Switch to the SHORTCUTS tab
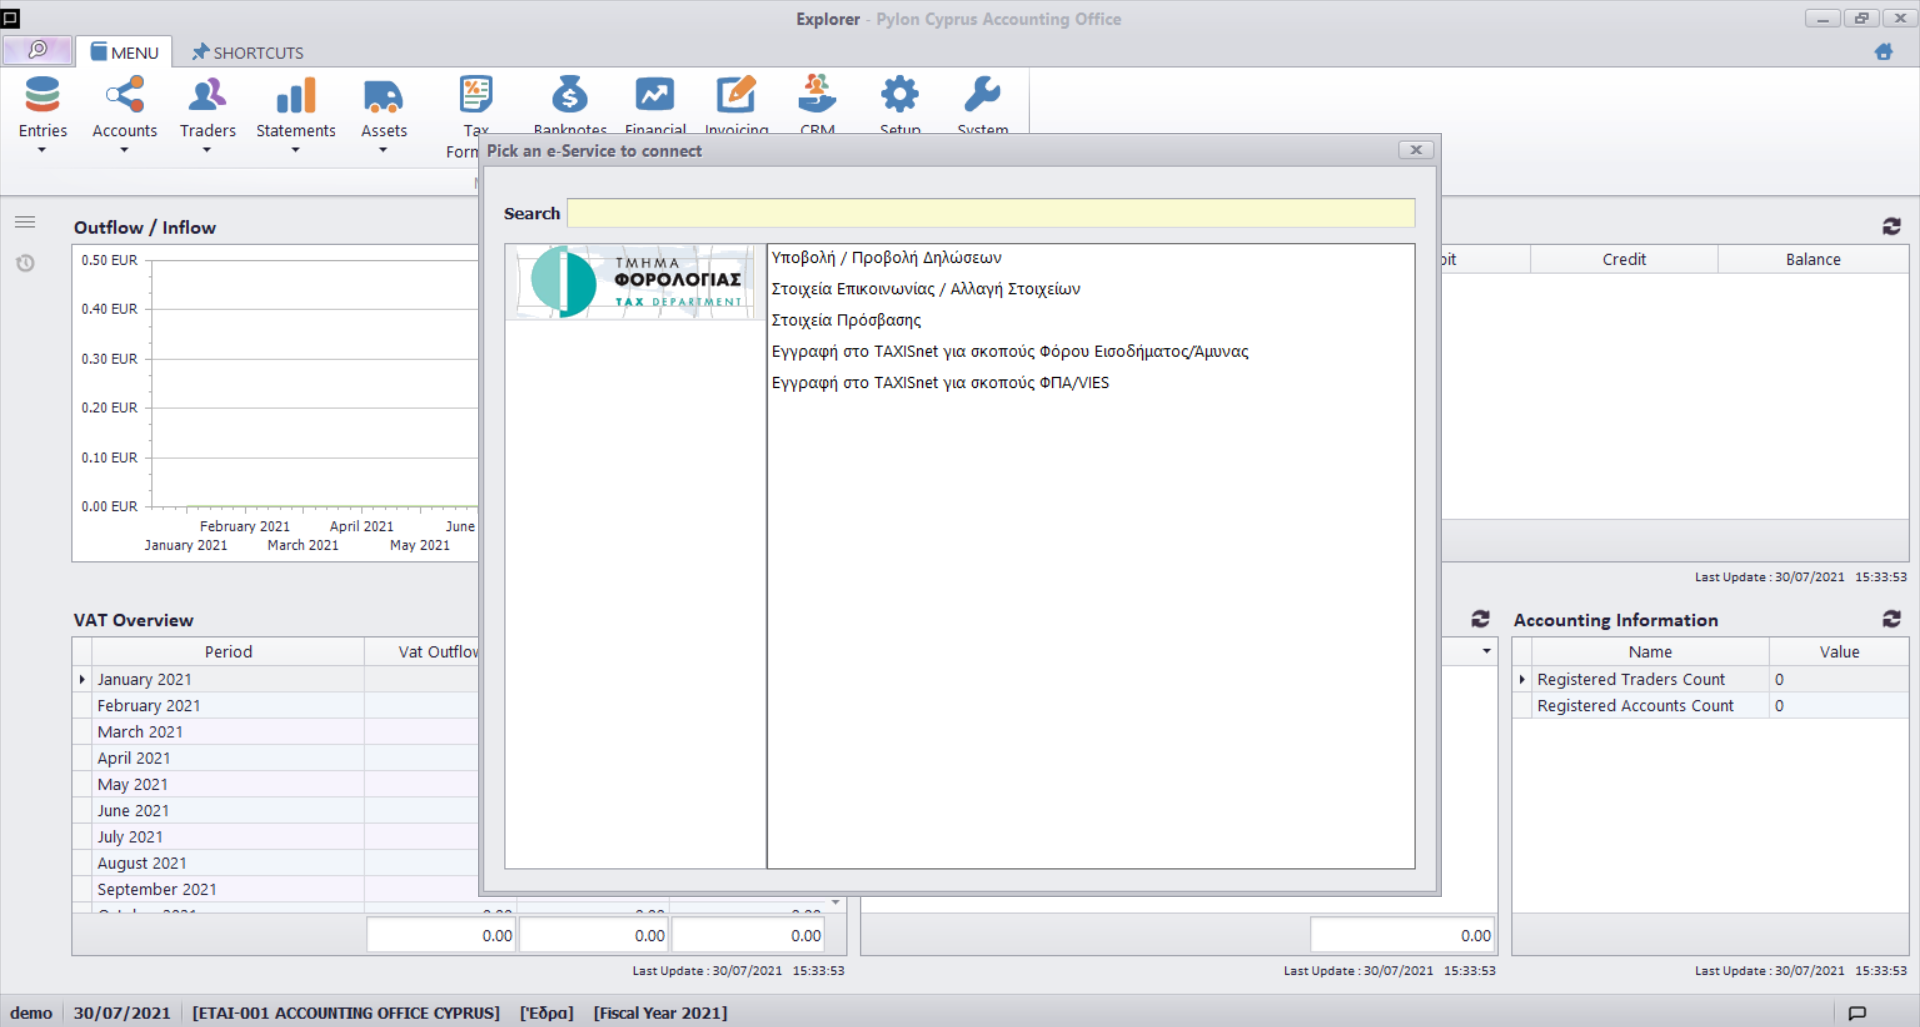The image size is (1920, 1027). tap(248, 53)
